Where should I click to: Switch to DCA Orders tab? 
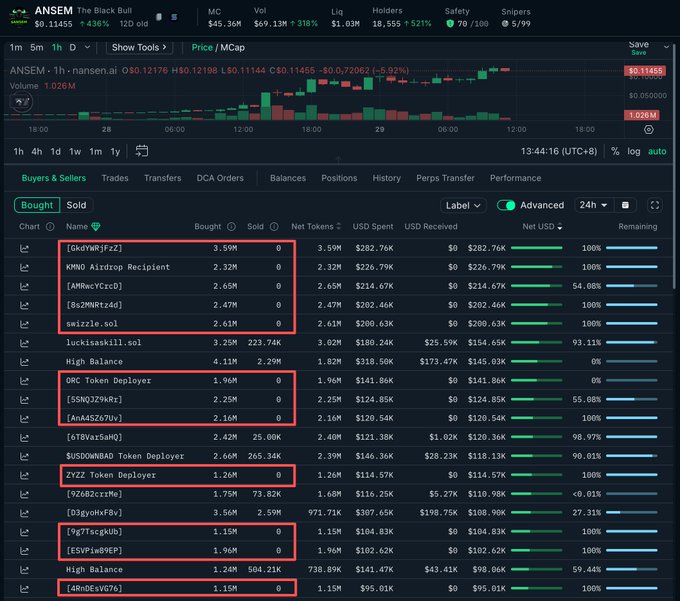click(x=220, y=178)
